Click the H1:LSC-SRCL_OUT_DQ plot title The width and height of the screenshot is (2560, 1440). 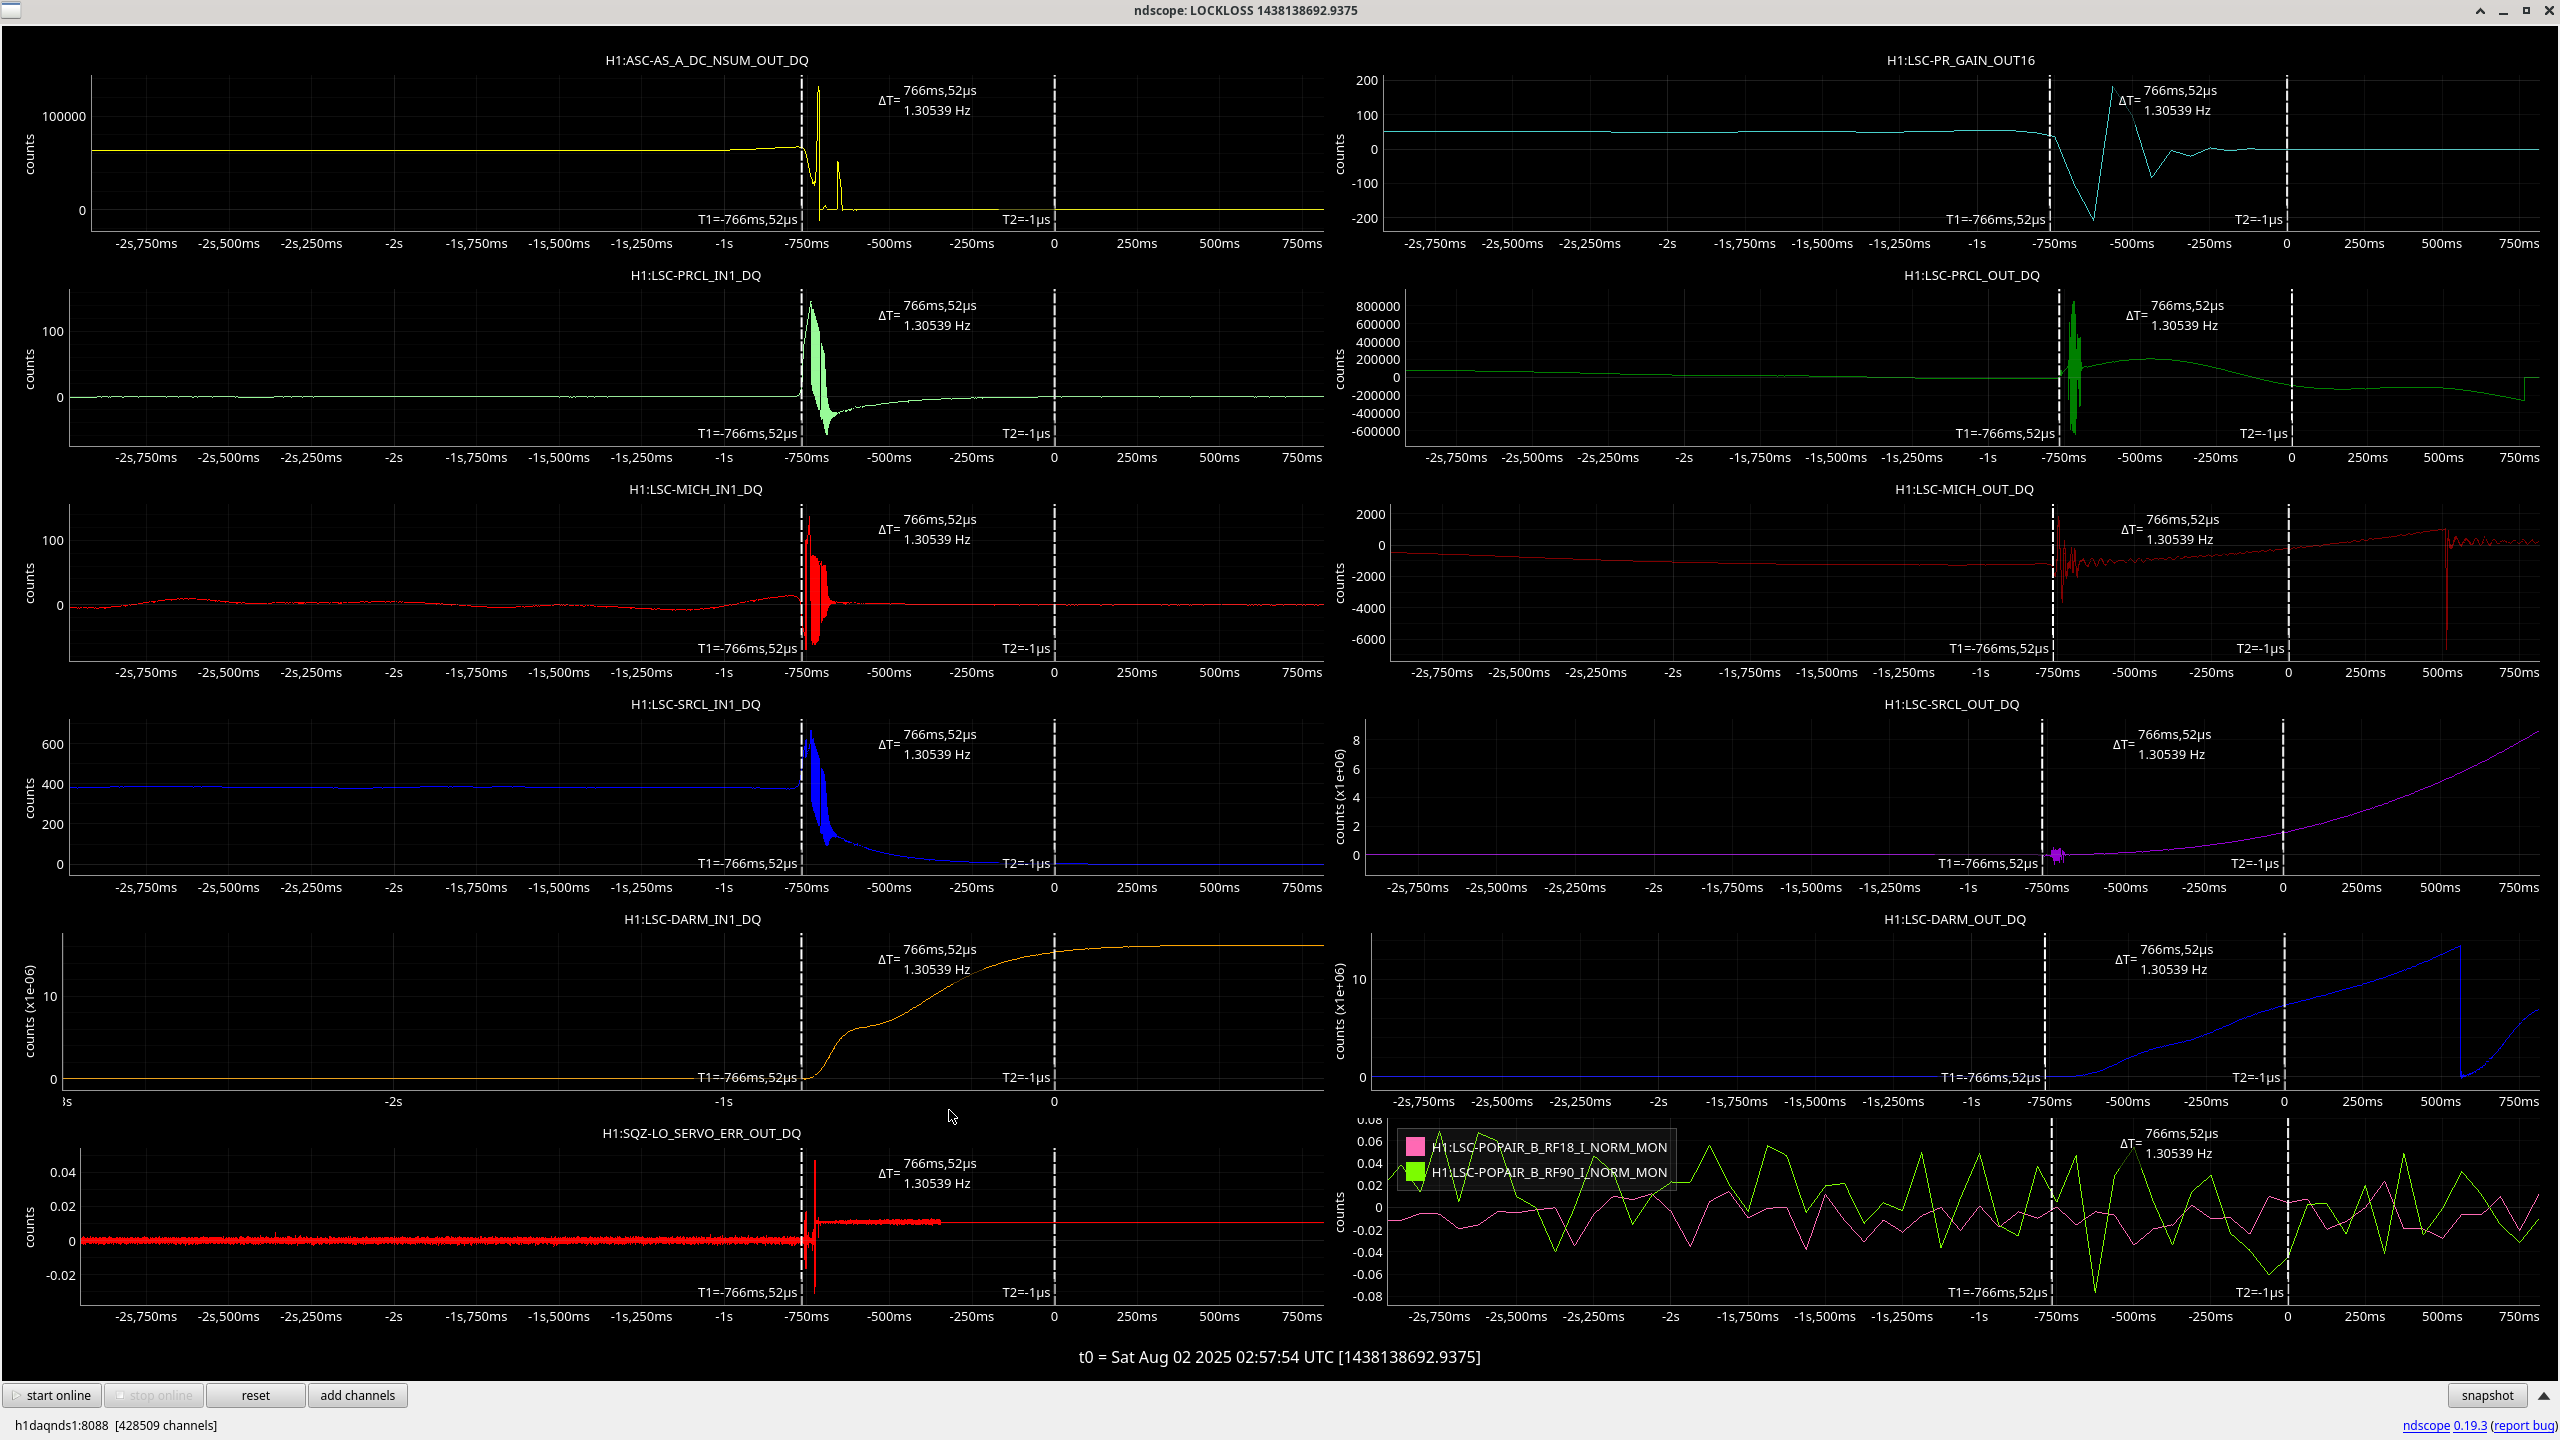[1952, 704]
